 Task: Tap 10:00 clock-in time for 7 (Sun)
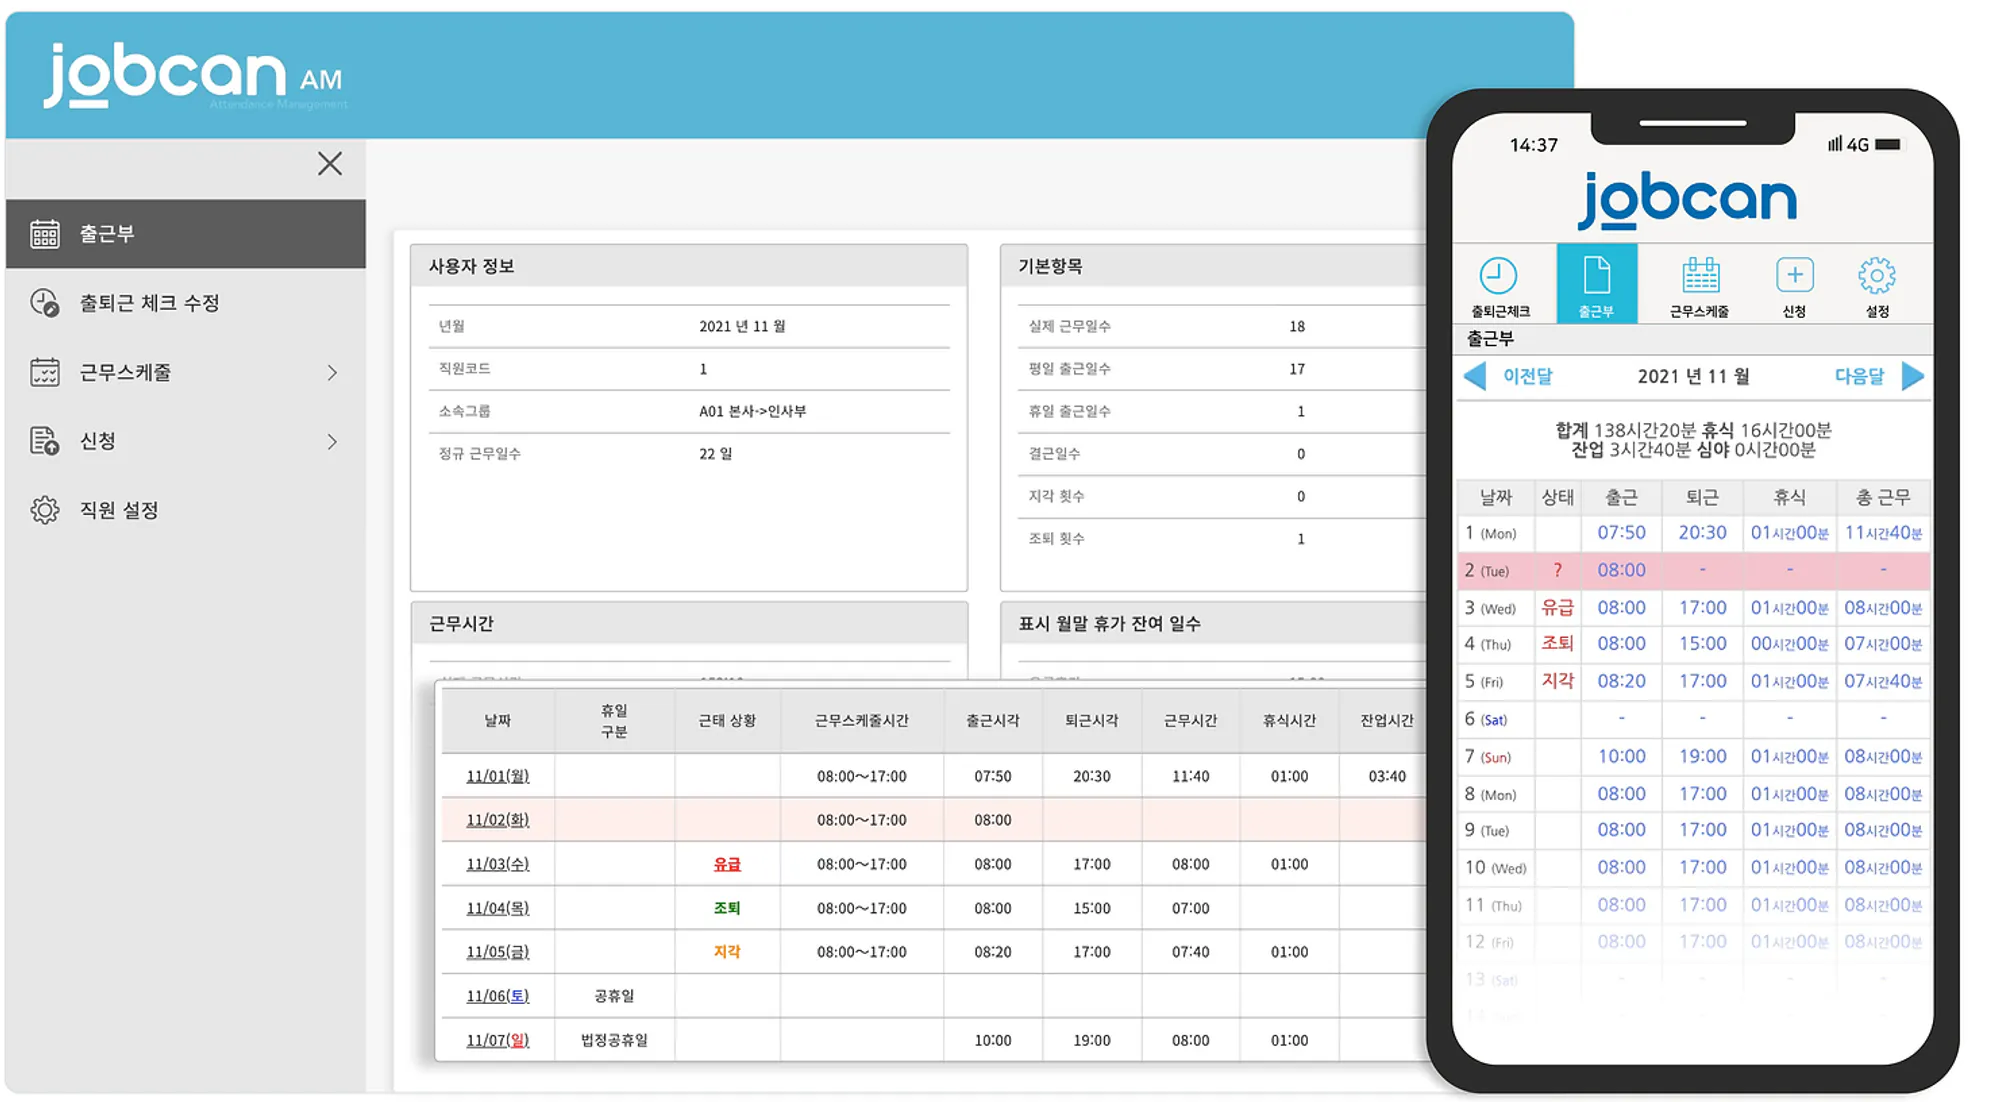point(1621,757)
